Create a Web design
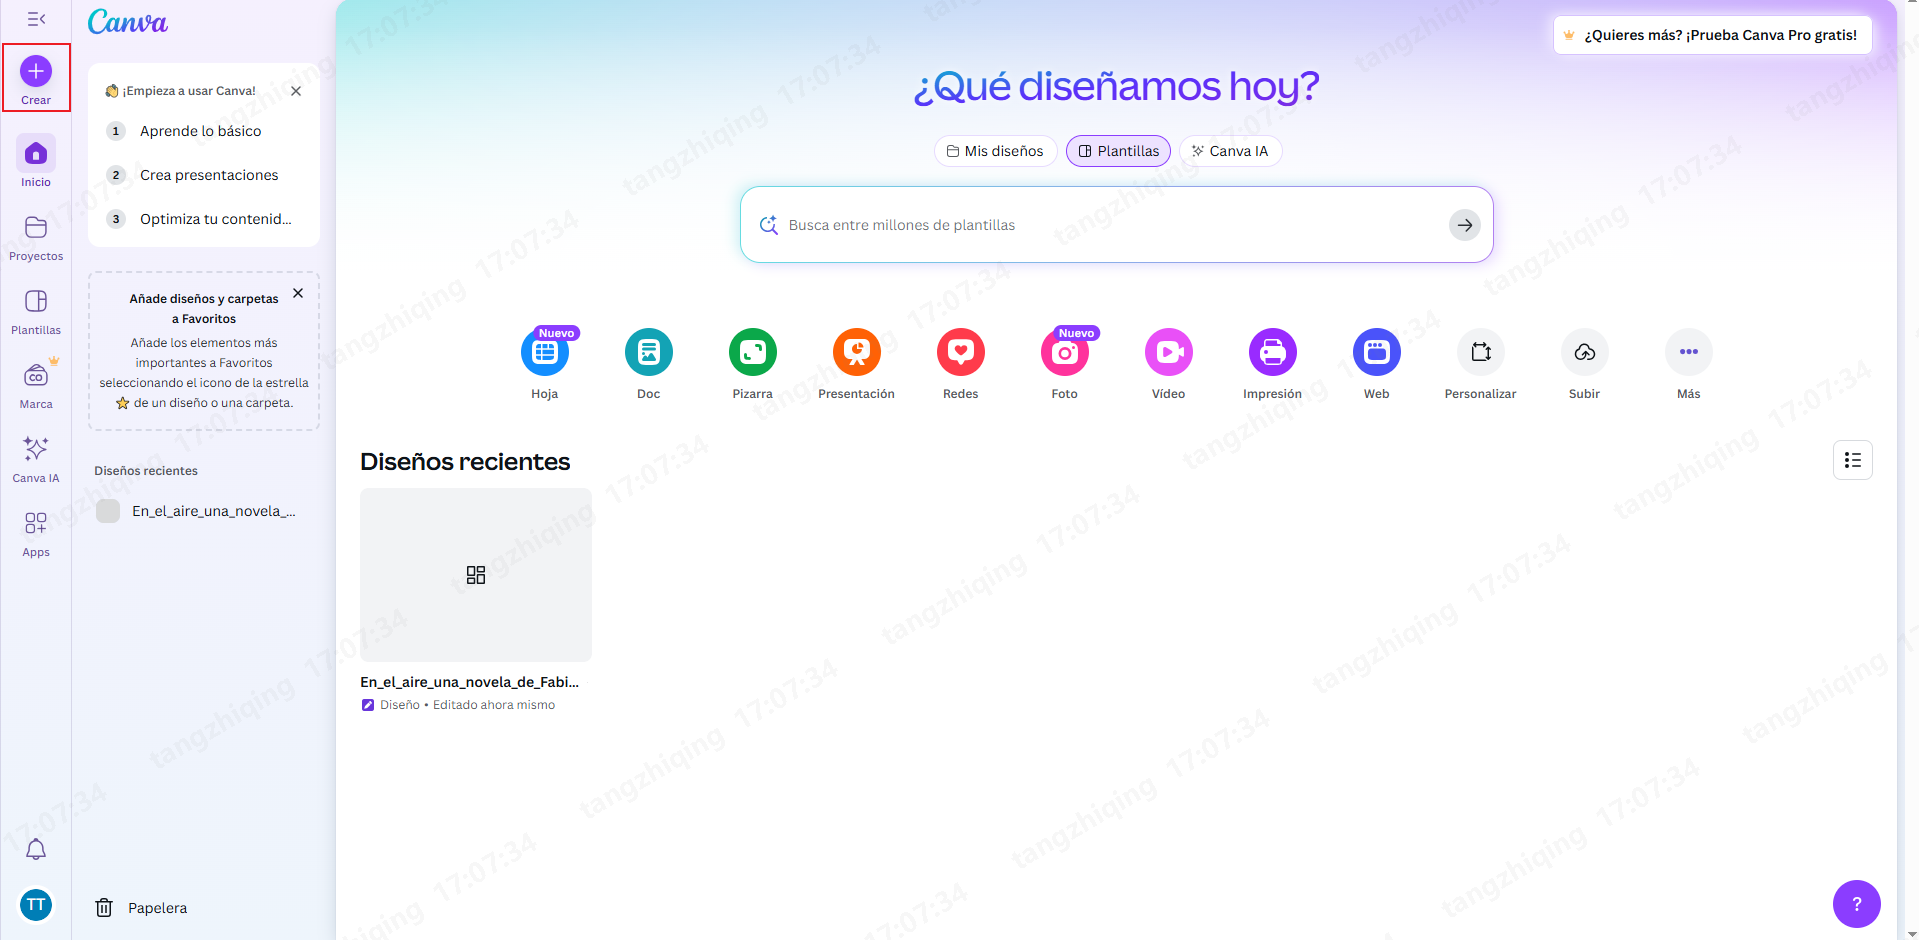The width and height of the screenshot is (1919, 940). 1377,352
